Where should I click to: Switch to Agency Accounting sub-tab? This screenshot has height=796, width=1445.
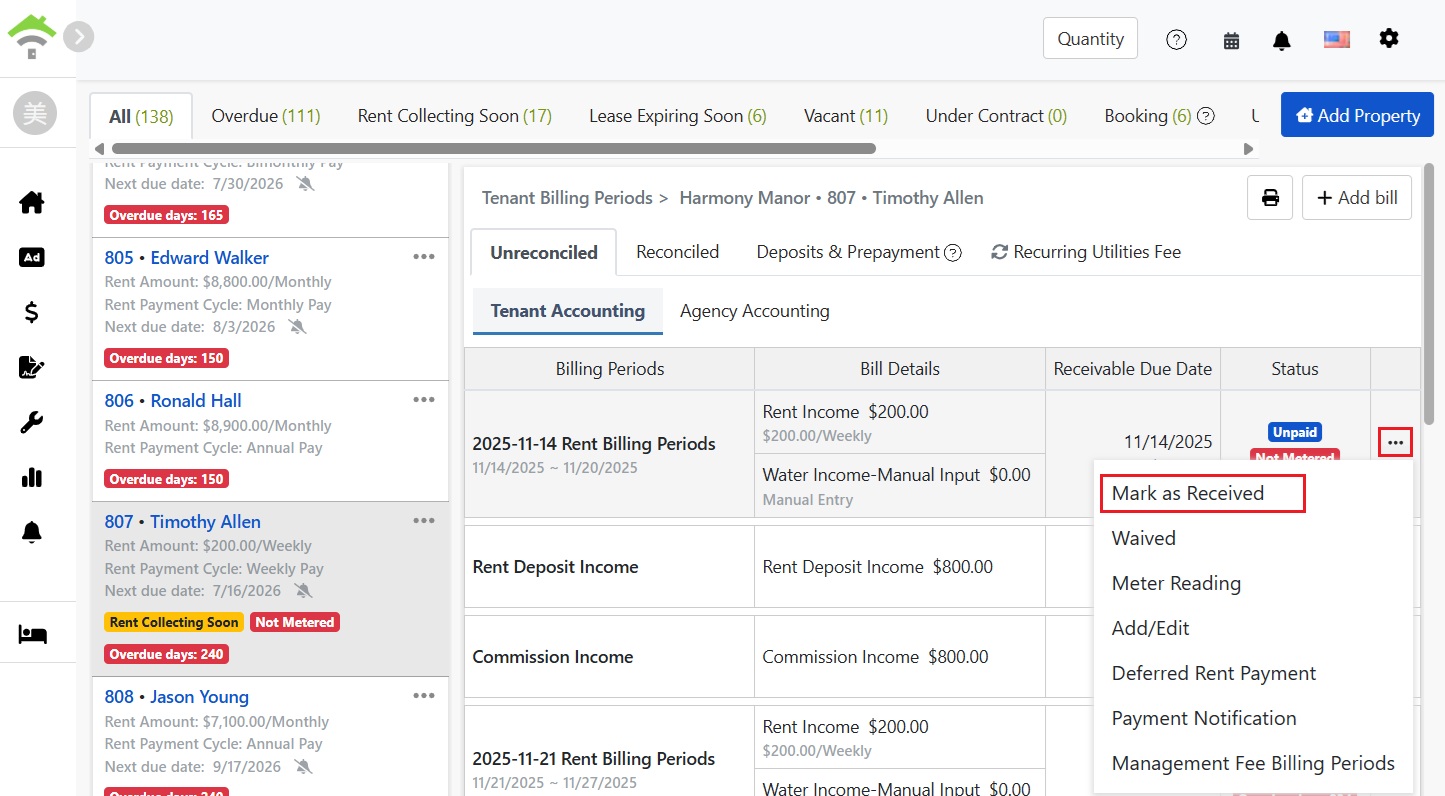[x=755, y=311]
